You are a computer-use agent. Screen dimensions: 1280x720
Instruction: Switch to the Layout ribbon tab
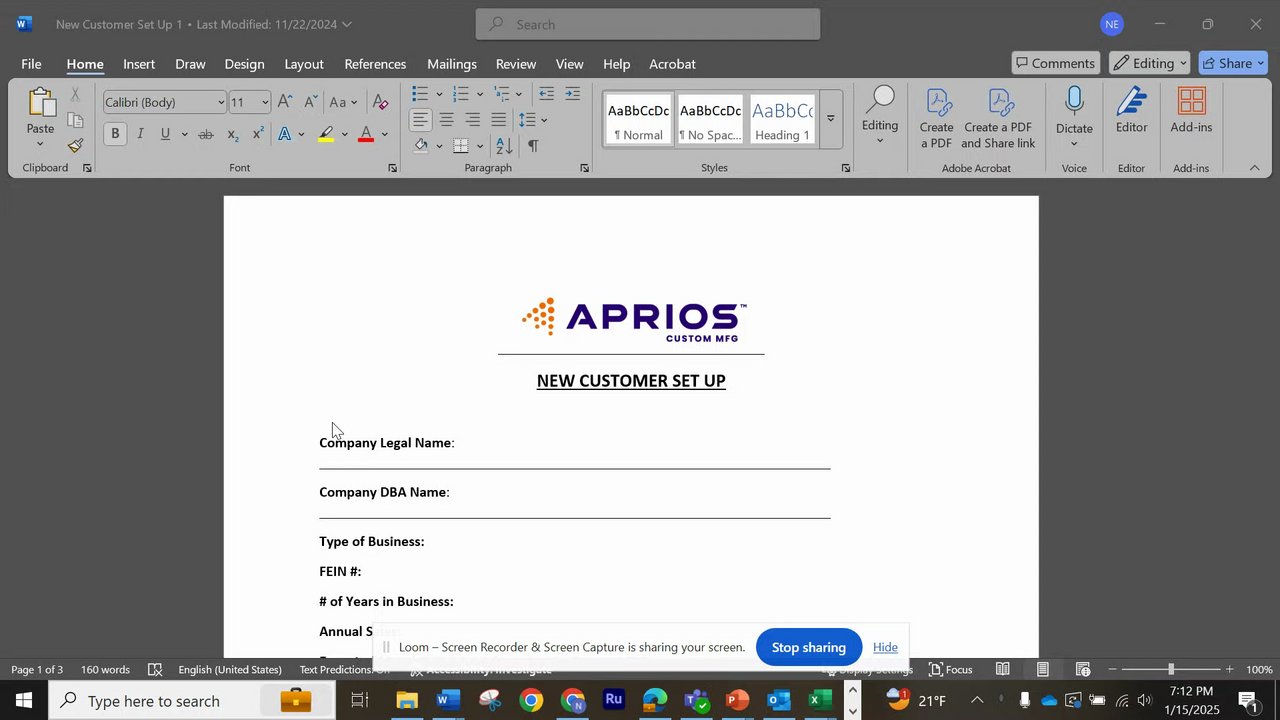pos(304,64)
